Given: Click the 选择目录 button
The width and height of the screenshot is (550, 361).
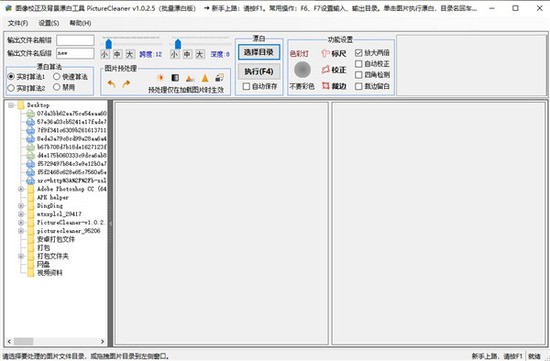Looking at the screenshot, I should (259, 52).
